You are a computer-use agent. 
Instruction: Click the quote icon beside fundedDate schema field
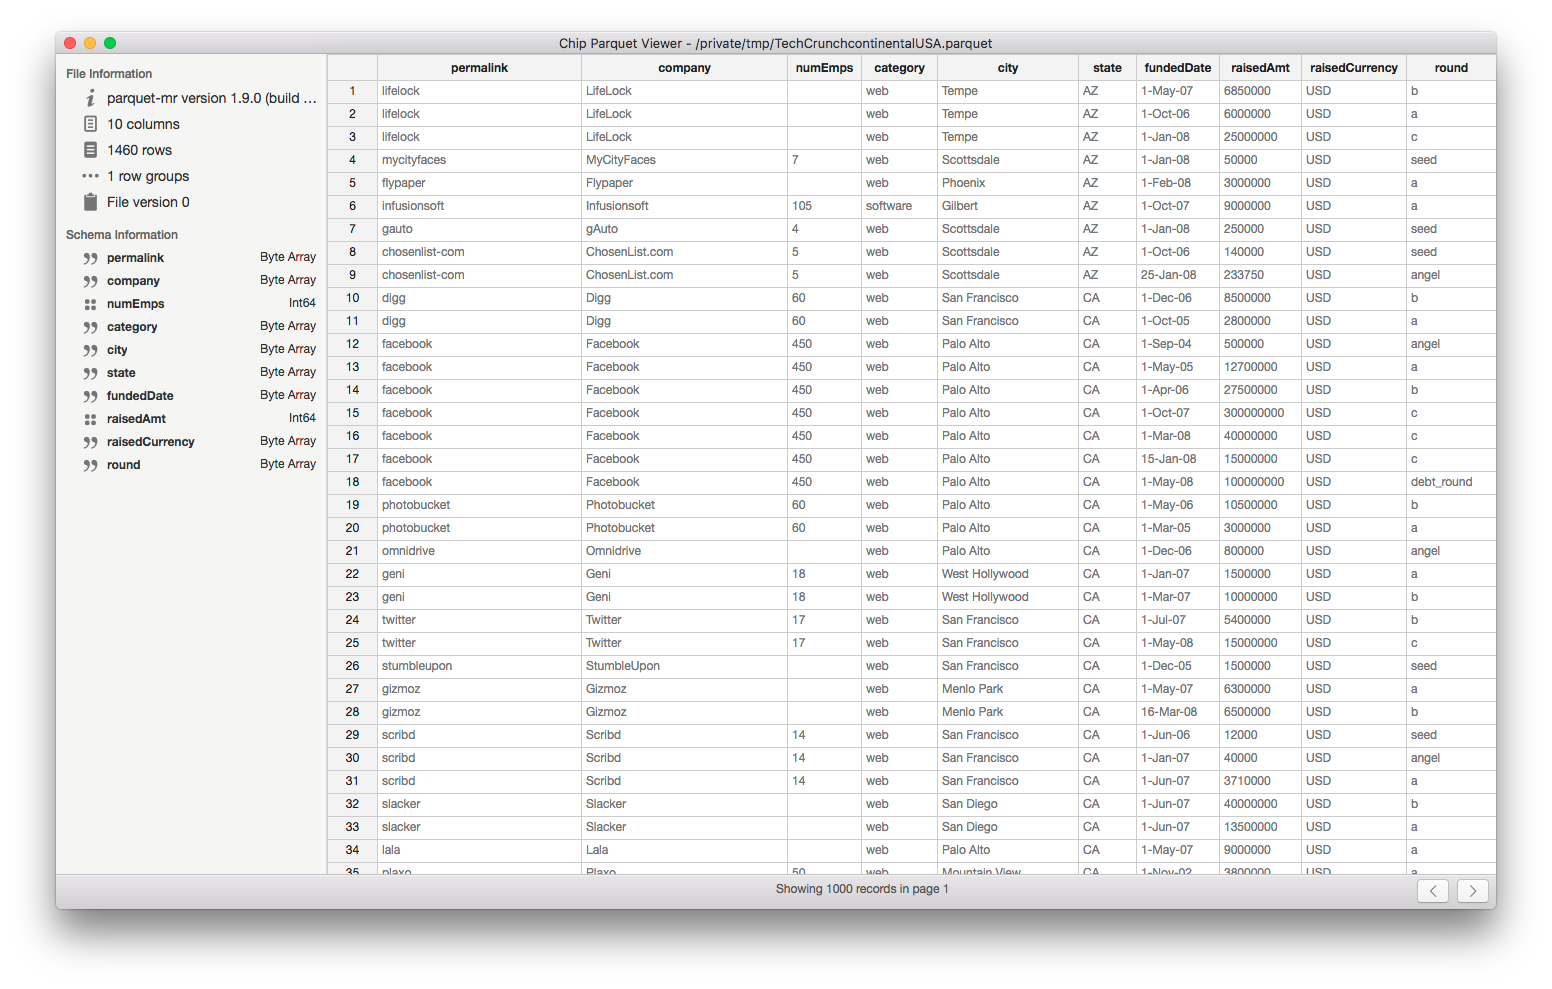coord(90,396)
